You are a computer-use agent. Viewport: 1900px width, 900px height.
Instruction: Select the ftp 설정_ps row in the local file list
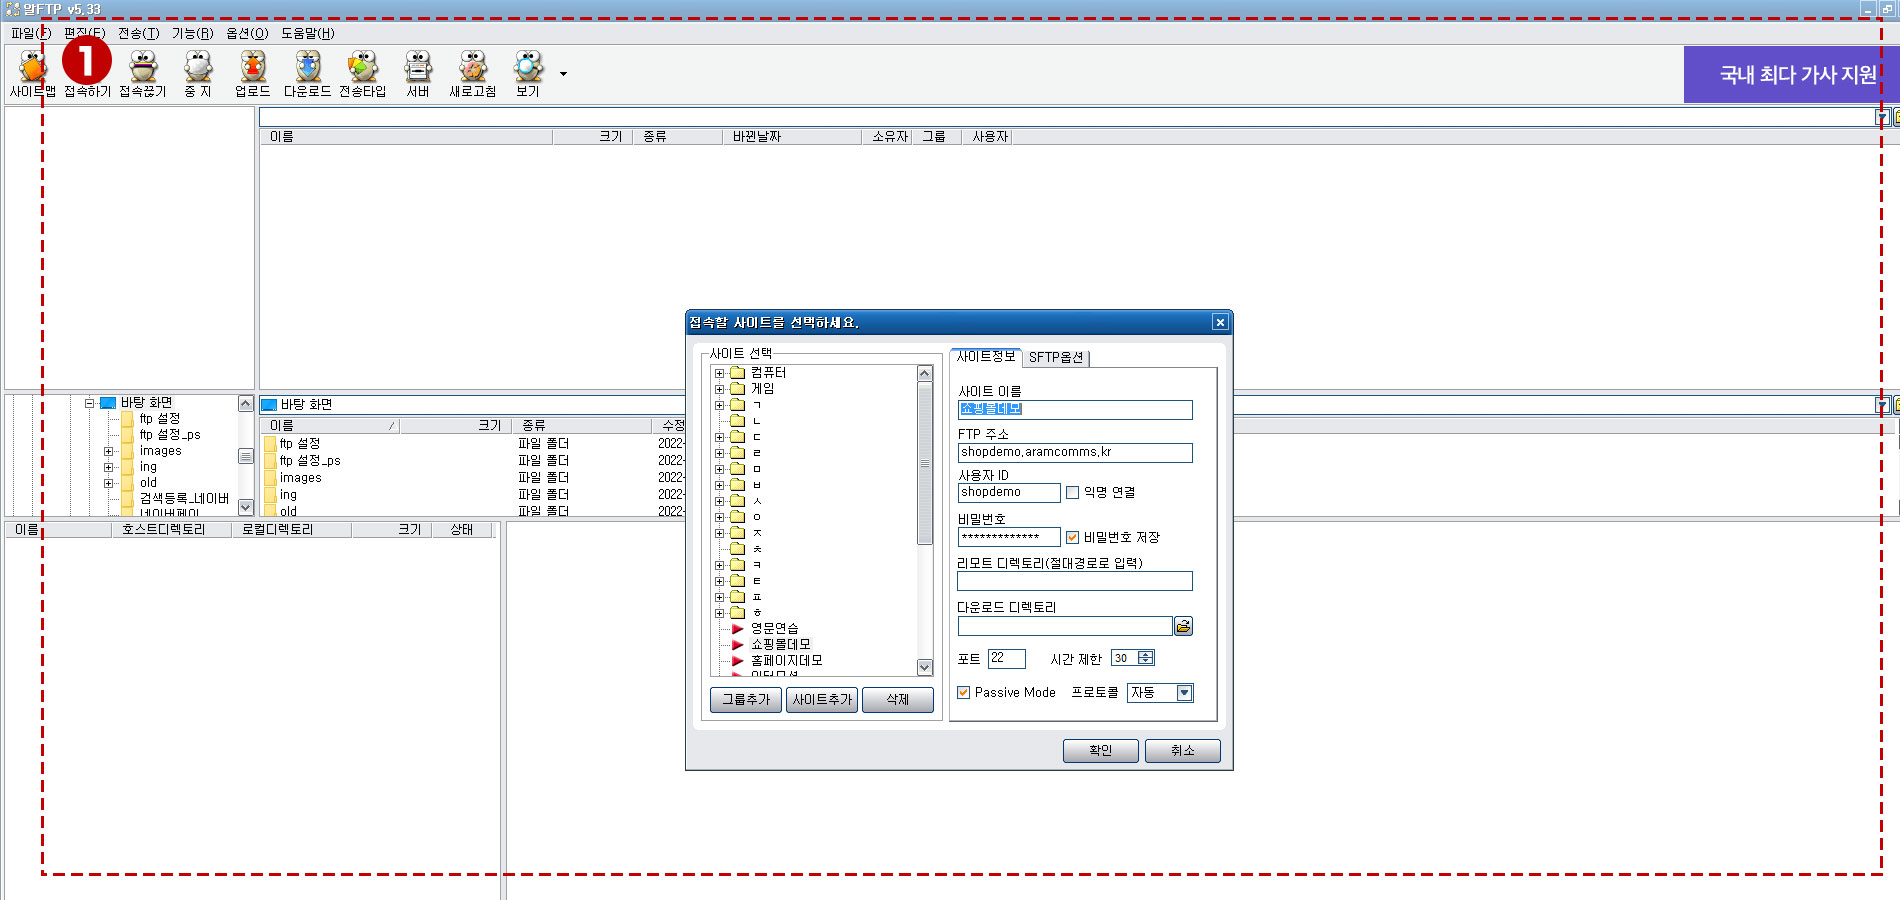coord(310,461)
